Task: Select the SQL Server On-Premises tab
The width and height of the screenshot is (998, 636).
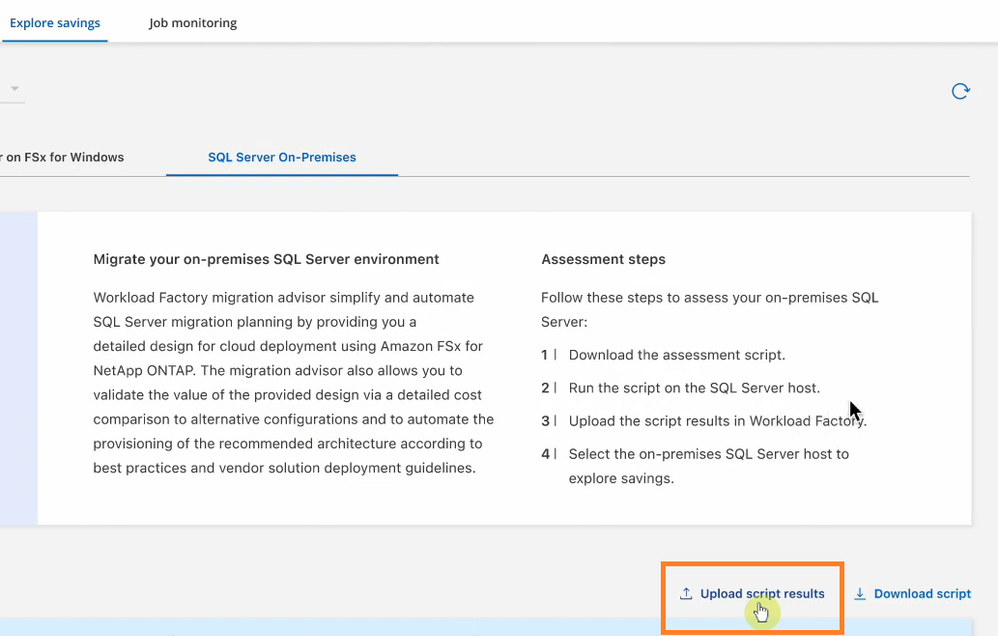Action: (282, 157)
